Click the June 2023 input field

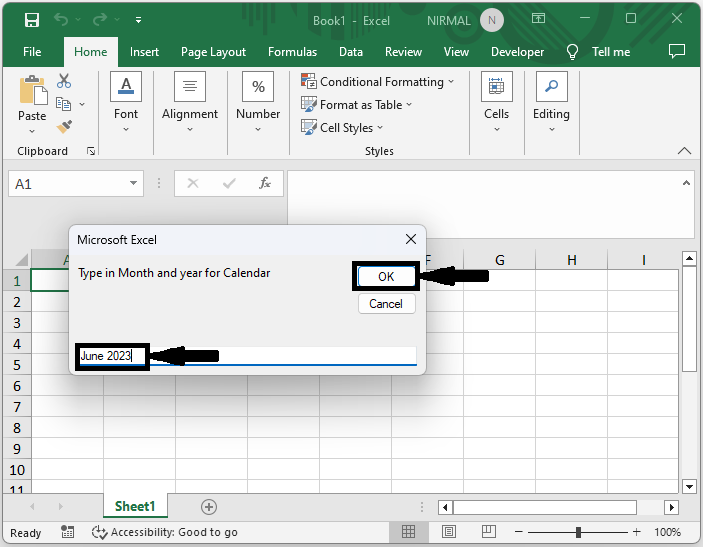coord(247,356)
